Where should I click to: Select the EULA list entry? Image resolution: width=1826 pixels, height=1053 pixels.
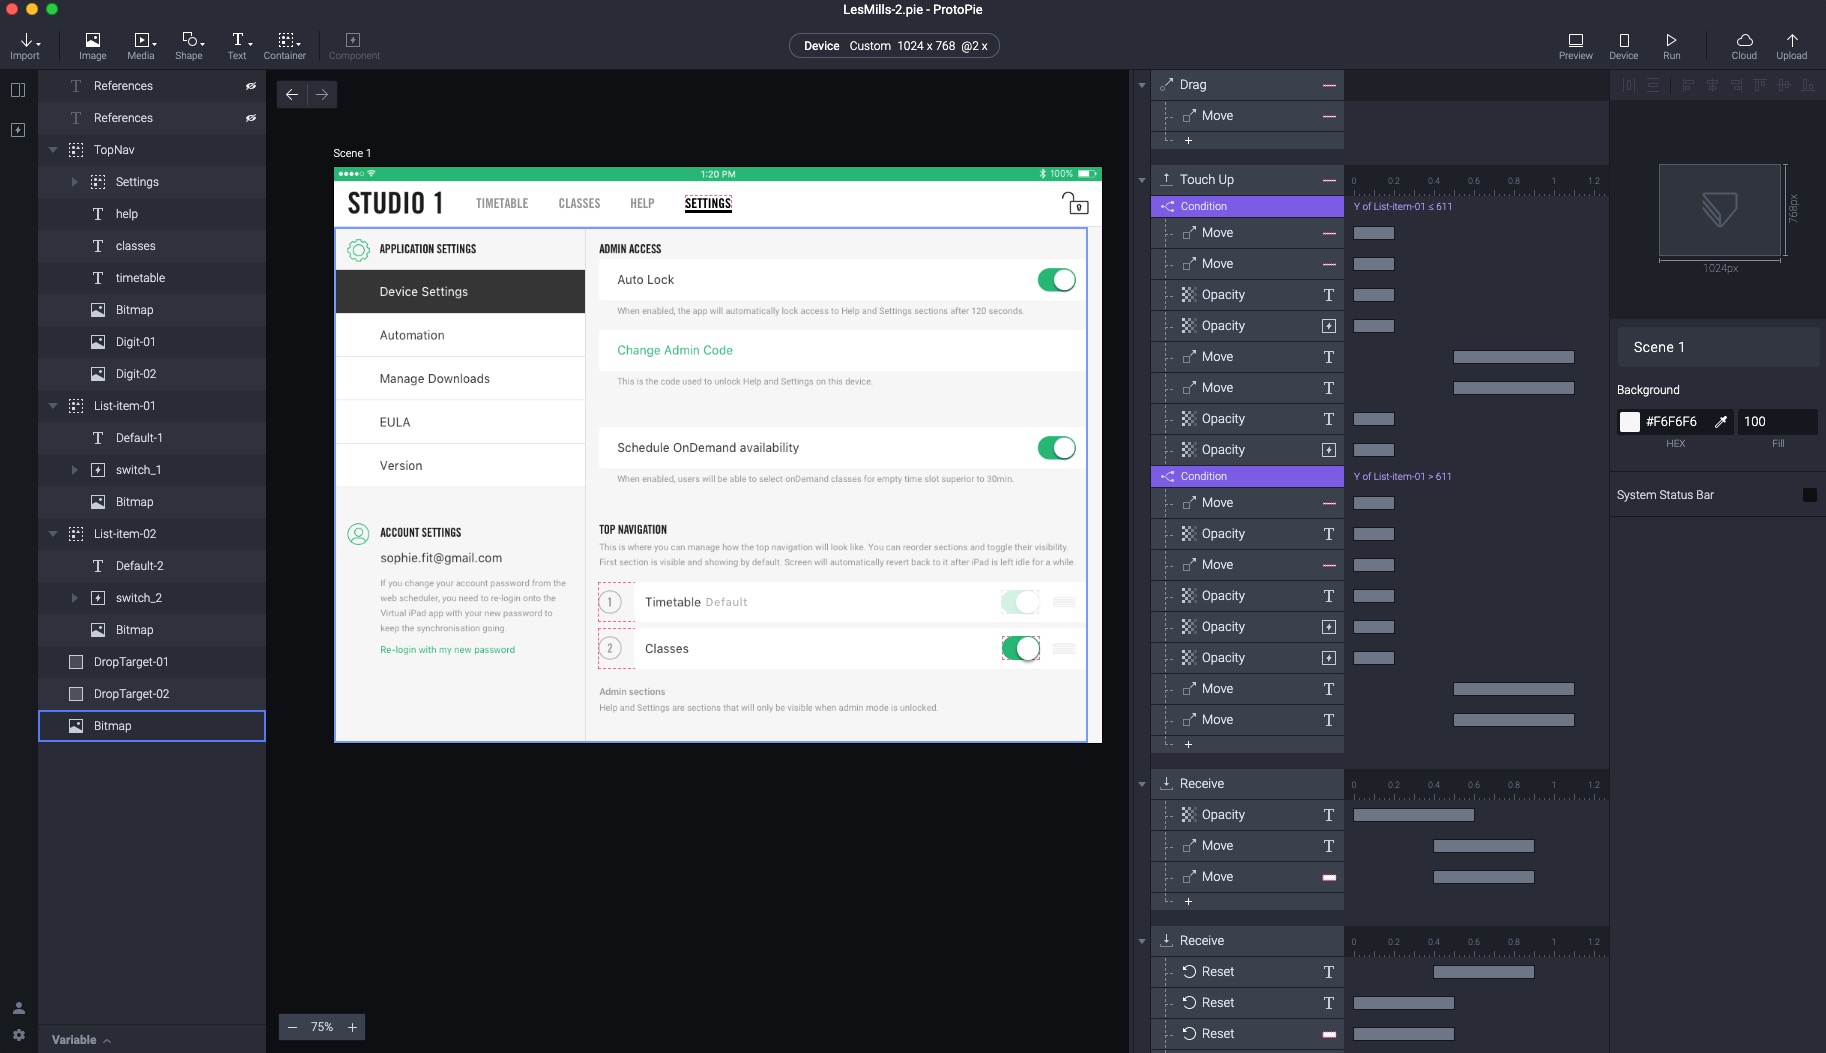[460, 422]
